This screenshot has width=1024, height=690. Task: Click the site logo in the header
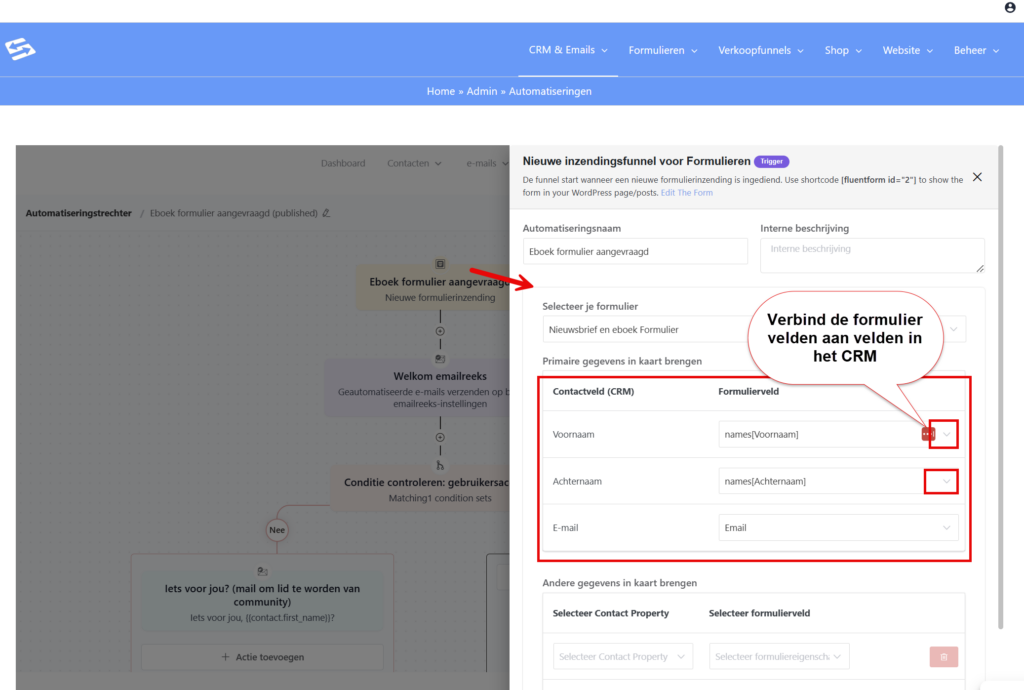20,49
